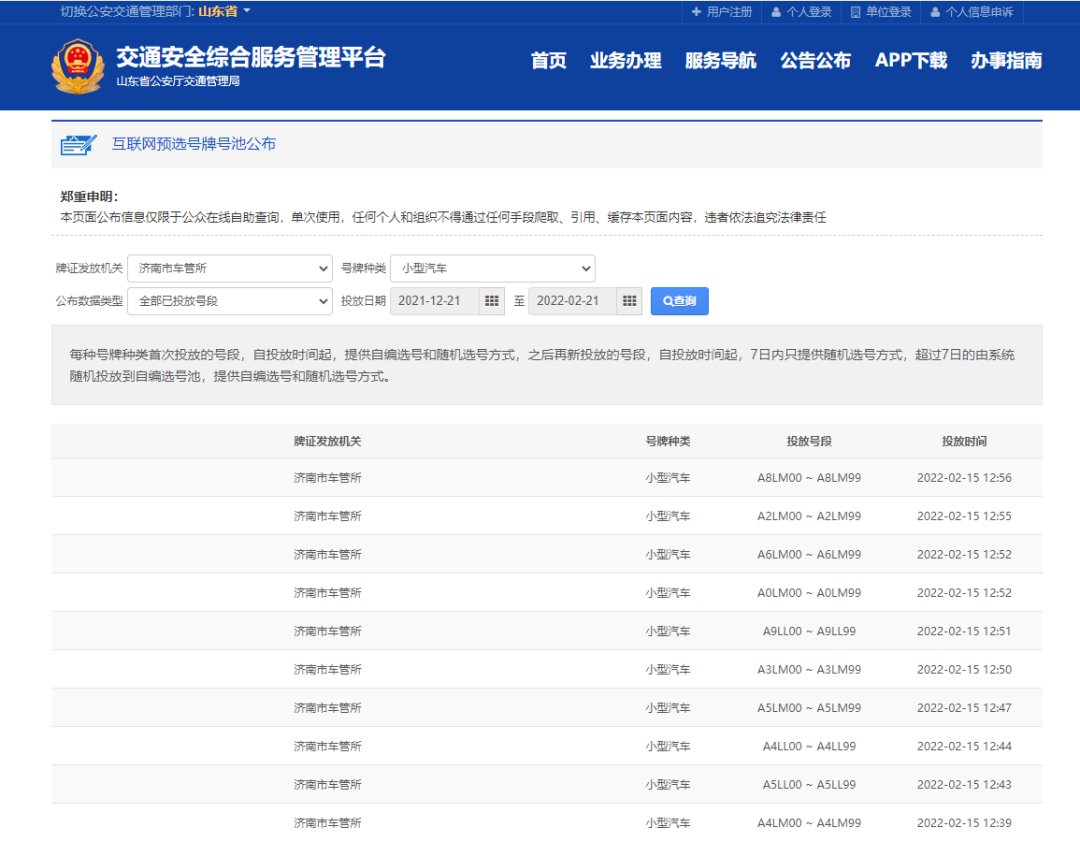Viewport: 1080px width, 842px height.
Task: Open the 业务办理 navigation menu
Action: point(625,61)
